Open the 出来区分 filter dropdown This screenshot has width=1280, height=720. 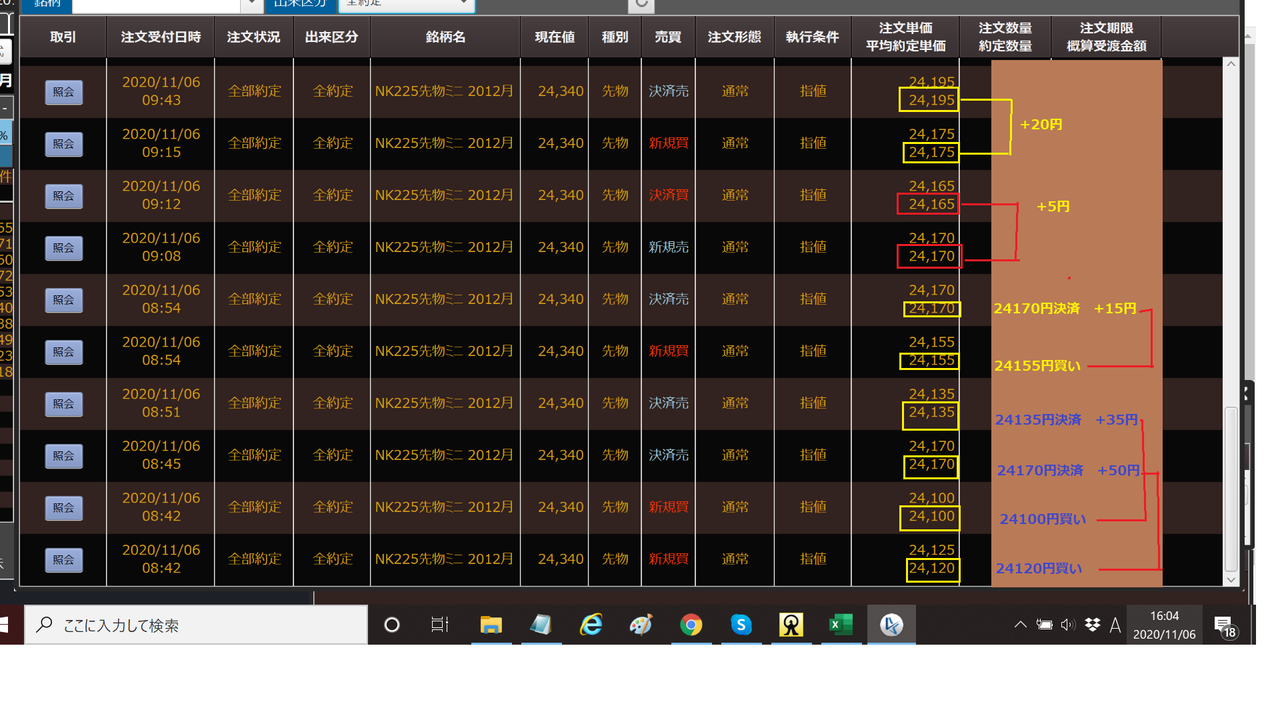[x=406, y=5]
